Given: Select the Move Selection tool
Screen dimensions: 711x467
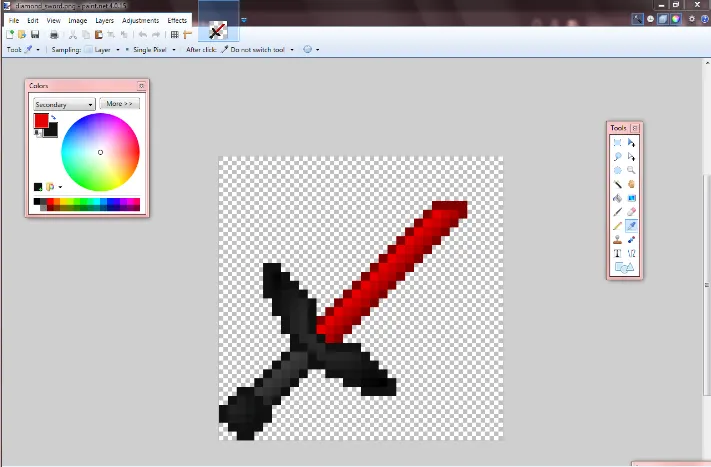Looking at the screenshot, I should 631,156.
